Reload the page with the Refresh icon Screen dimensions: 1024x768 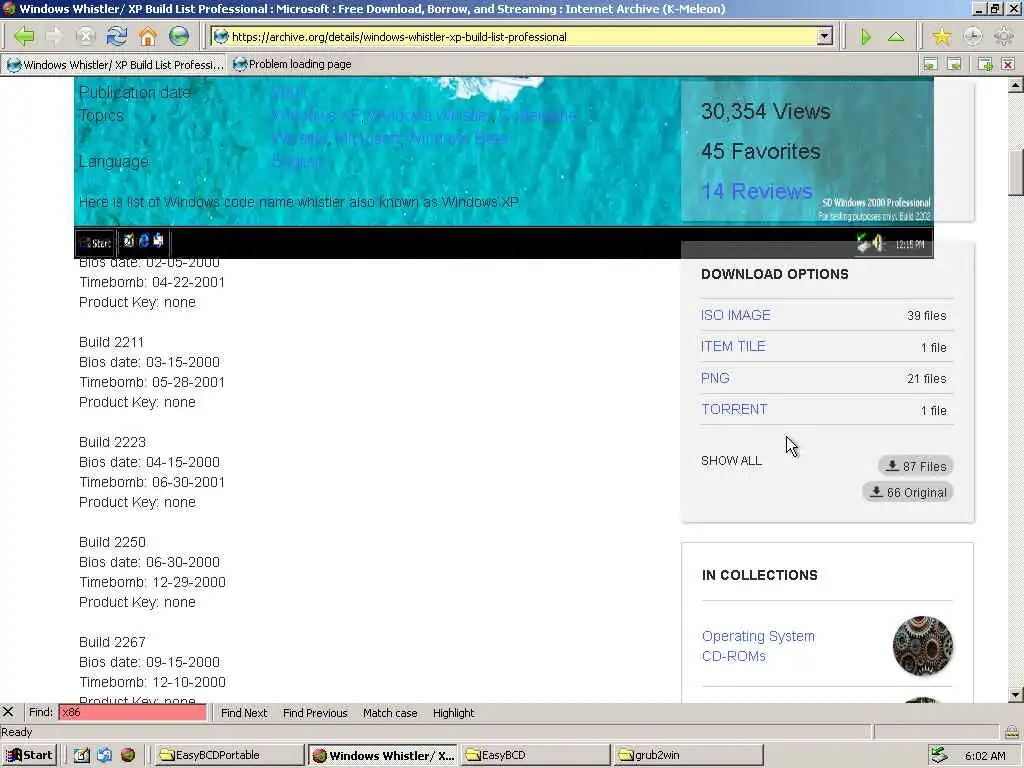[x=117, y=37]
